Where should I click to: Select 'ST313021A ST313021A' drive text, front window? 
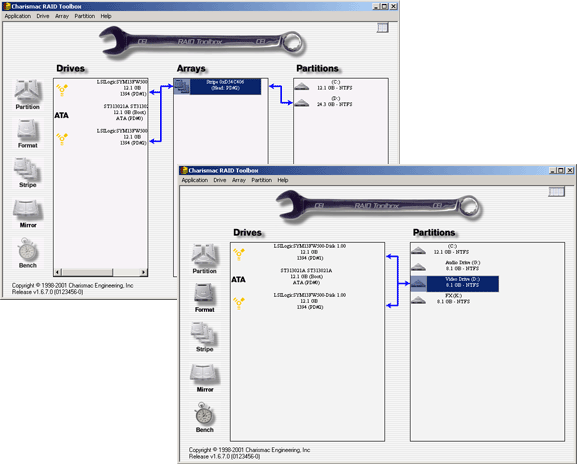tap(306, 270)
